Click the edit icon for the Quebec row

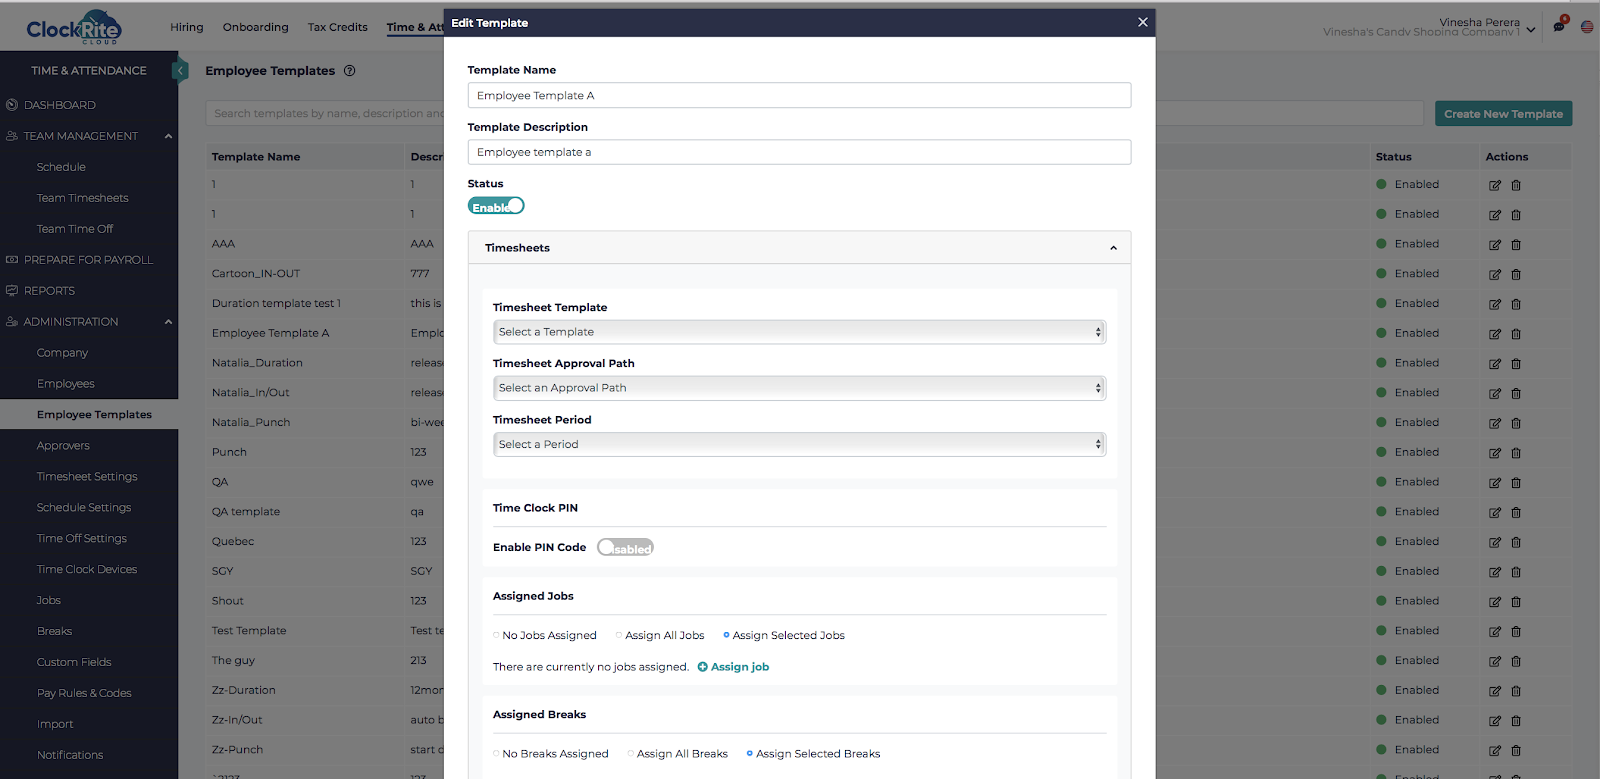1494,543
